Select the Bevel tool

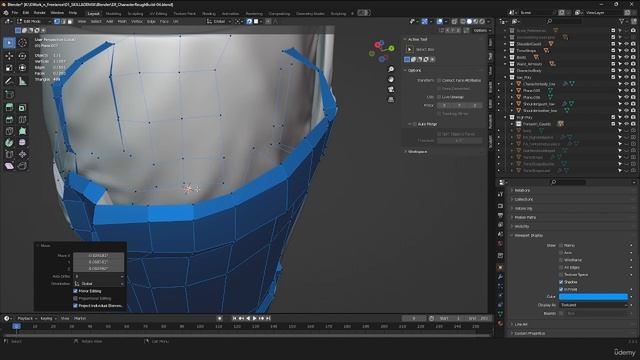click(x=9, y=120)
